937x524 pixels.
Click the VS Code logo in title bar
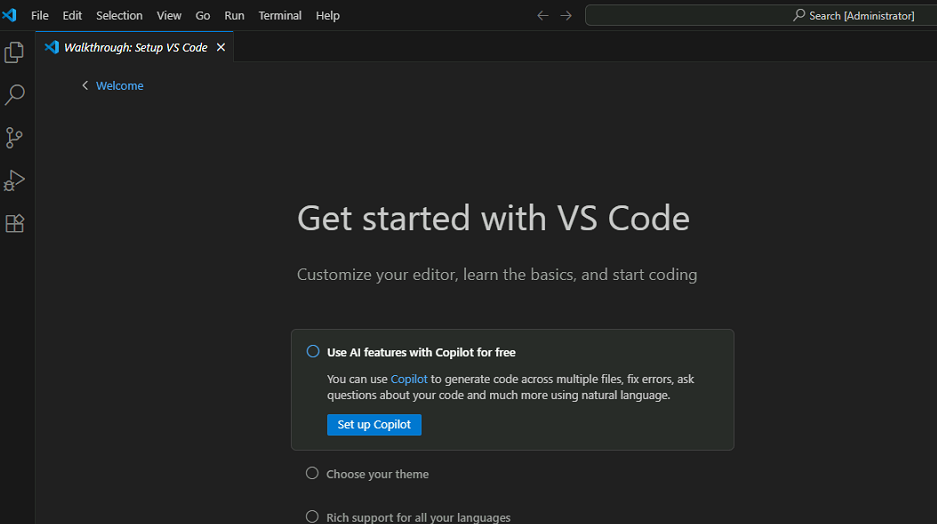(10, 15)
